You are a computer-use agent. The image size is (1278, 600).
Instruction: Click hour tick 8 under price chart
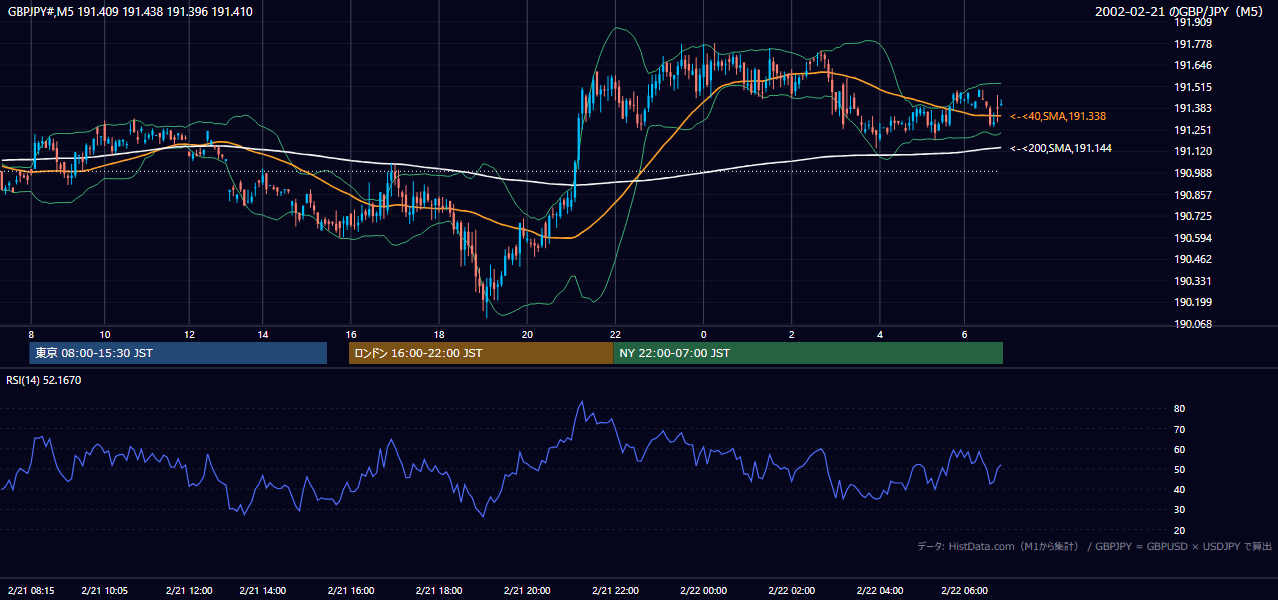click(31, 334)
